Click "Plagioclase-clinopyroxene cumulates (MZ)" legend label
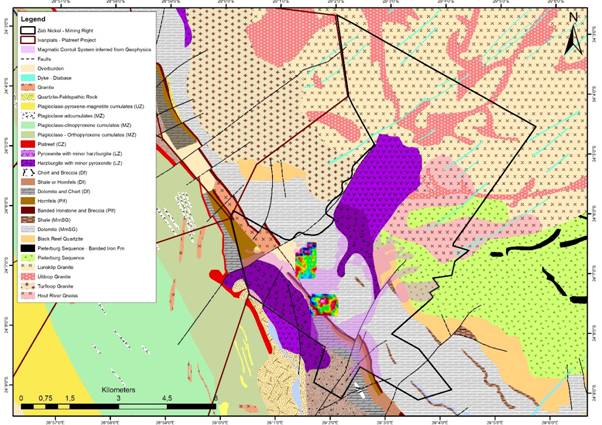The image size is (602, 425). 84,125
